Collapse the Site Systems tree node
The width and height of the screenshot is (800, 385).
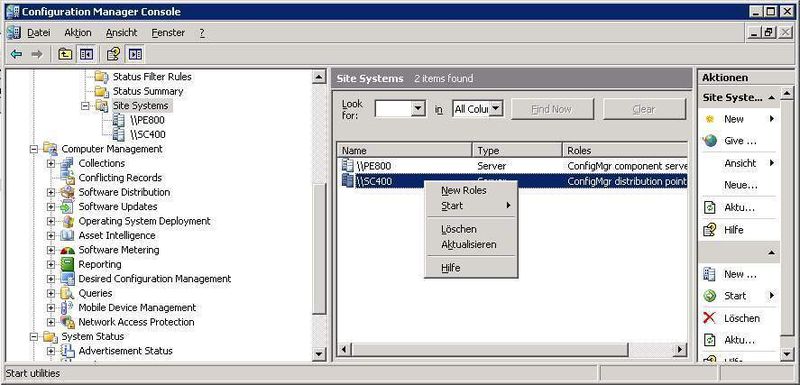tap(85, 106)
